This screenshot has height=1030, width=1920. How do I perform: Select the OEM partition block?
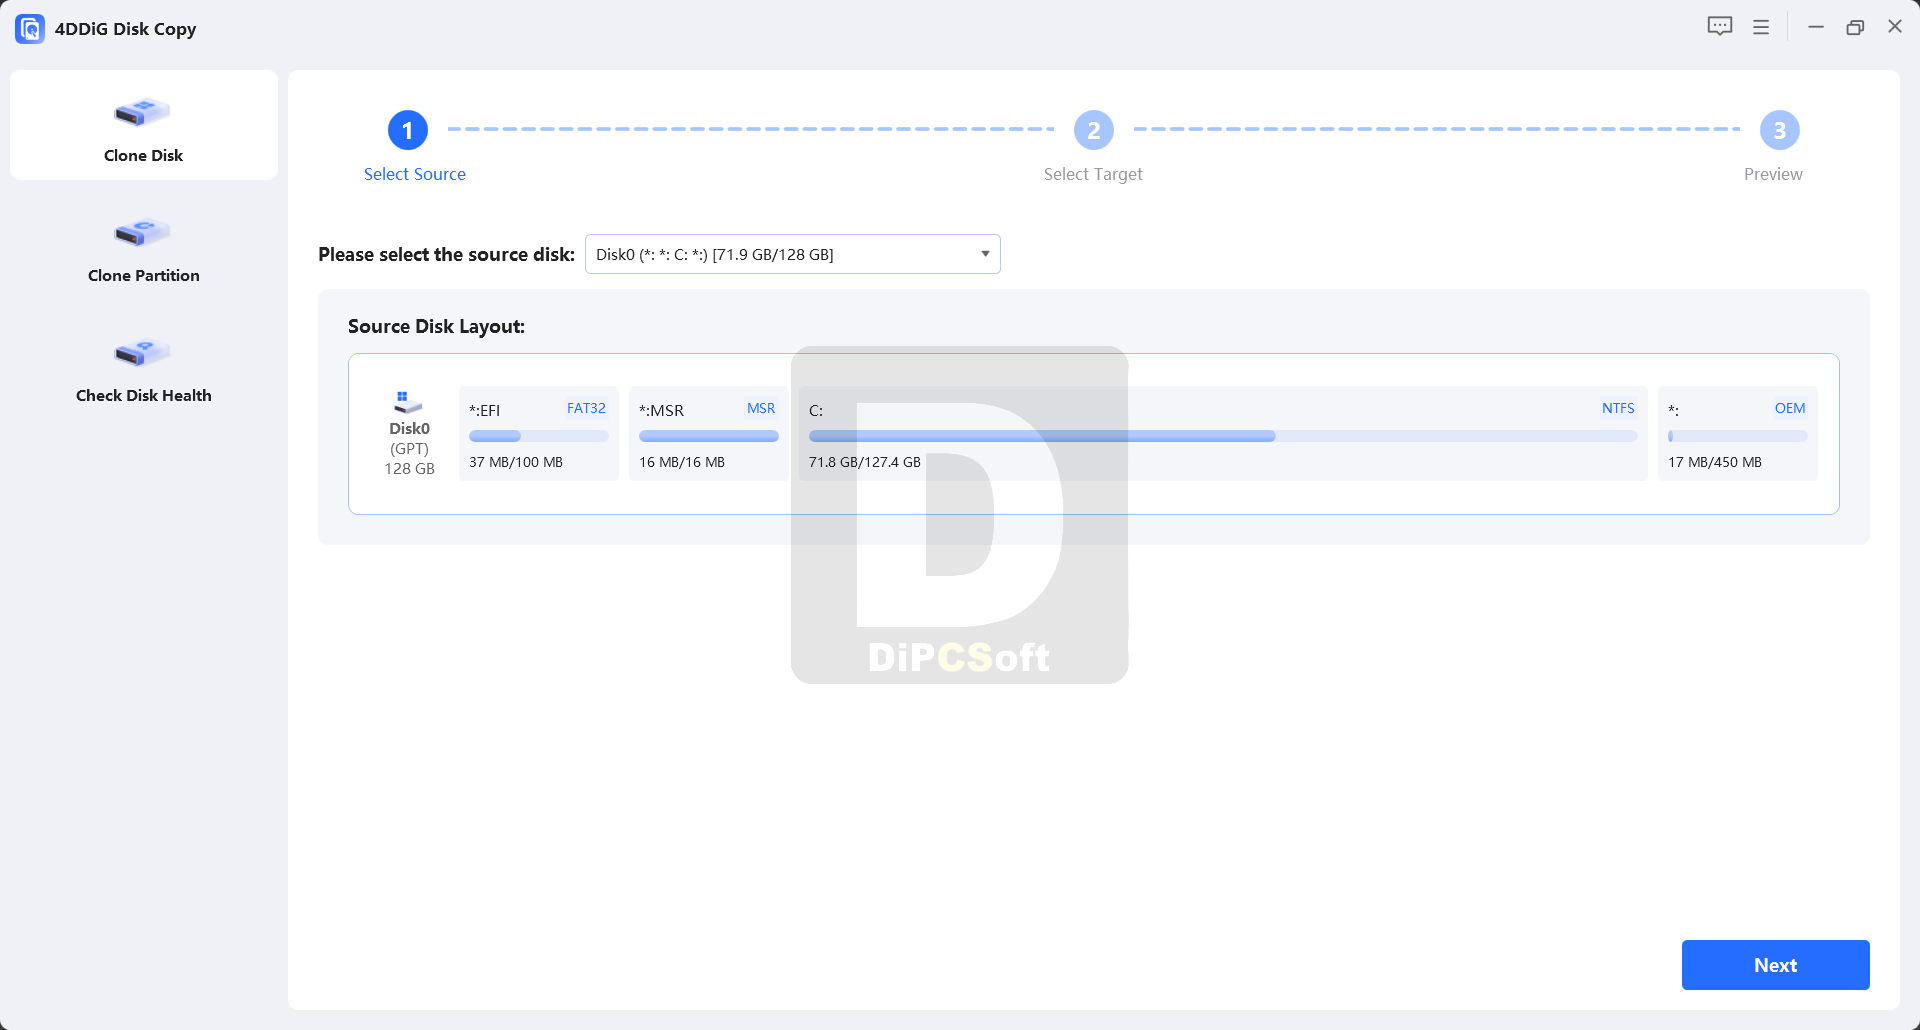[x=1738, y=434]
